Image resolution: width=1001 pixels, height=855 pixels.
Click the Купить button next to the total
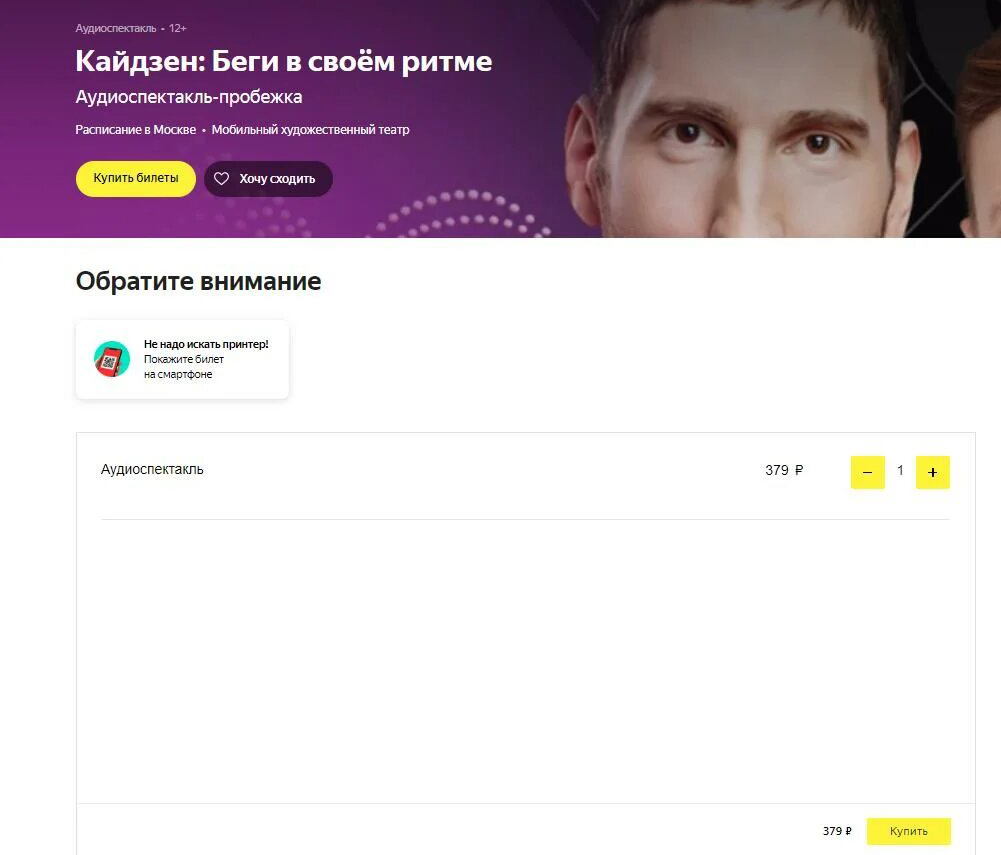pos(908,831)
